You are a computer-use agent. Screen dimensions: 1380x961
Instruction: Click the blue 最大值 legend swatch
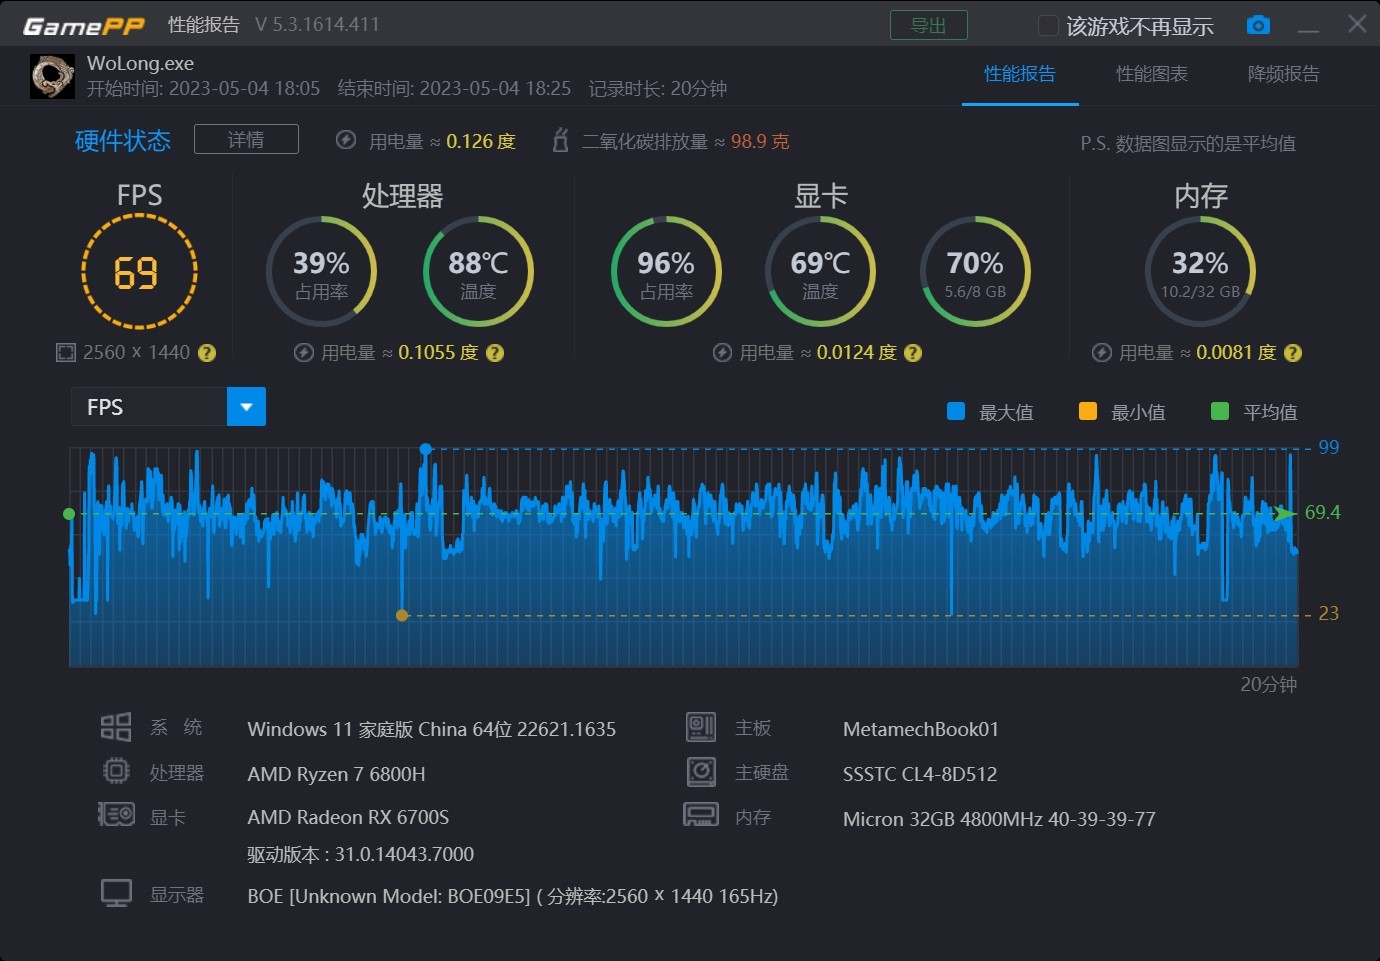coord(956,411)
